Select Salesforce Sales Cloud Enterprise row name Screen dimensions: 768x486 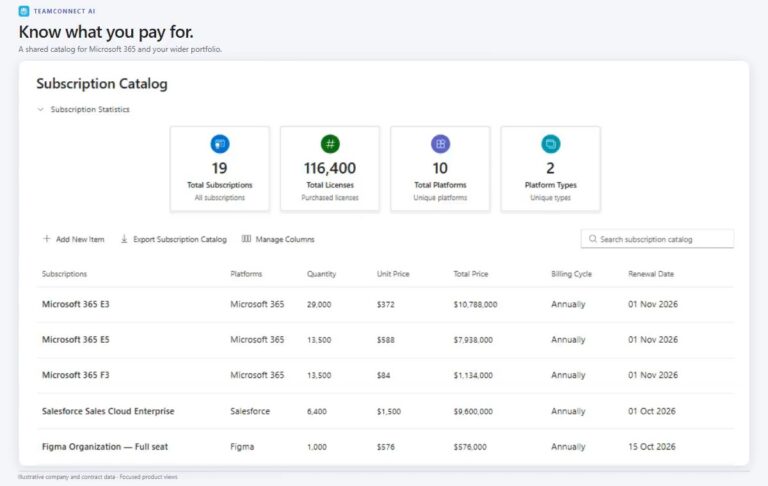coord(108,411)
